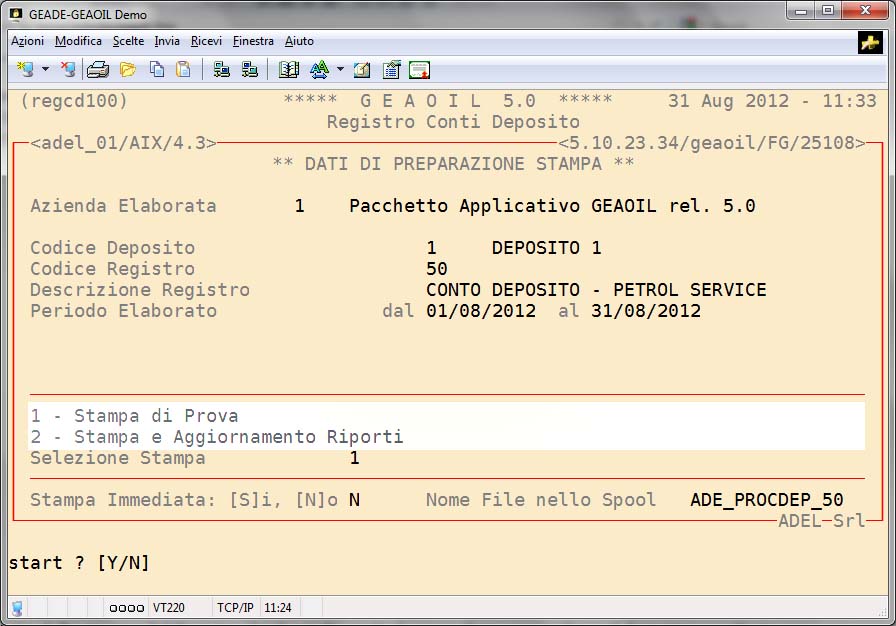Click the open book toolbar icon

pyautogui.click(x=289, y=69)
